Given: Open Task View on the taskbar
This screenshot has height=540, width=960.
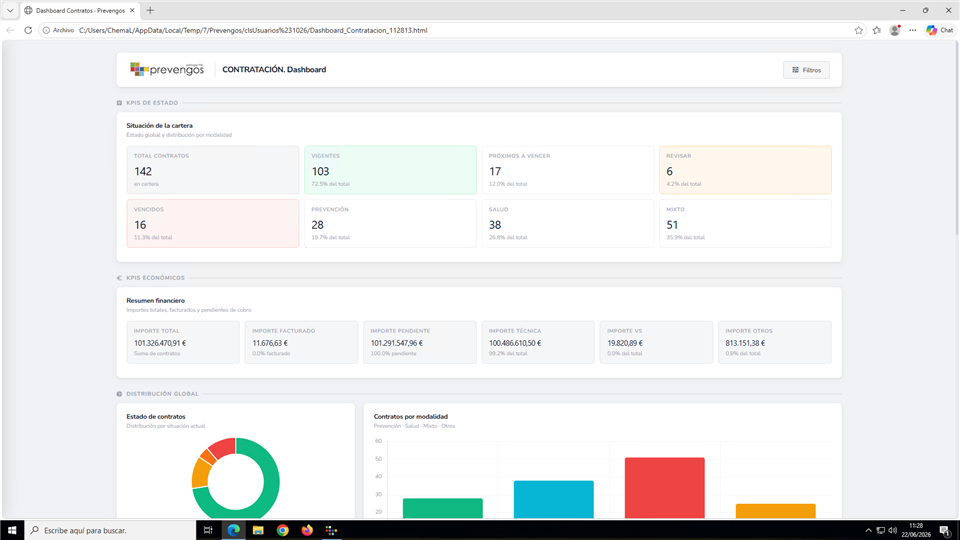Looking at the screenshot, I should [208, 530].
